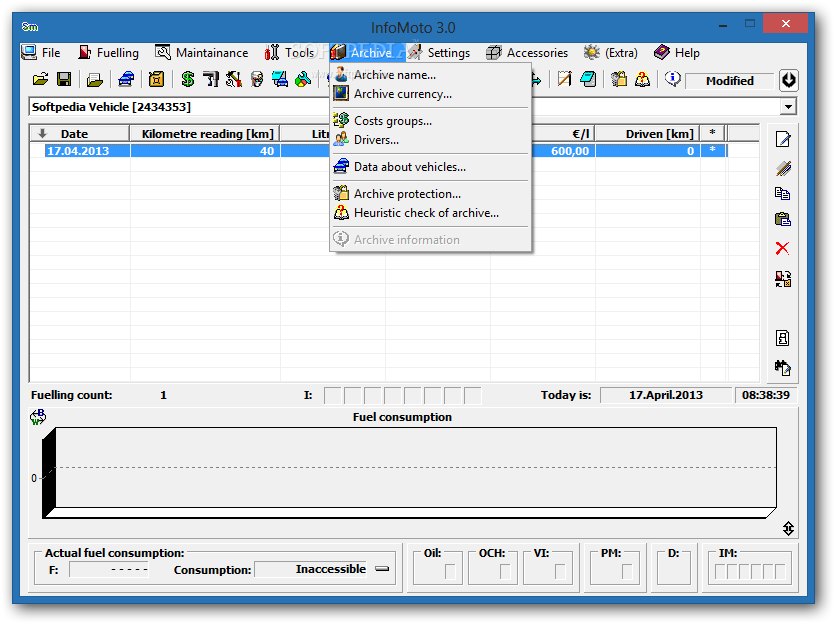This screenshot has height=624, width=835.
Task: Click the Inaccessible consumption field
Action: pyautogui.click(x=312, y=569)
